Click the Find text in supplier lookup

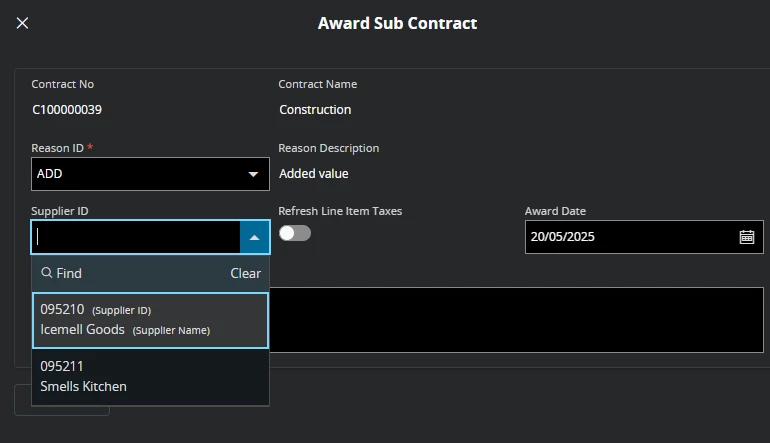point(69,274)
